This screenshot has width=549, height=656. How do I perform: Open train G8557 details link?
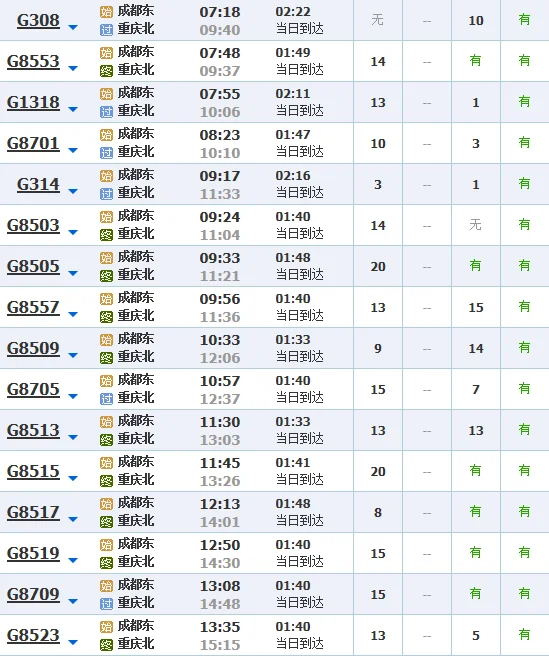click(x=33, y=307)
